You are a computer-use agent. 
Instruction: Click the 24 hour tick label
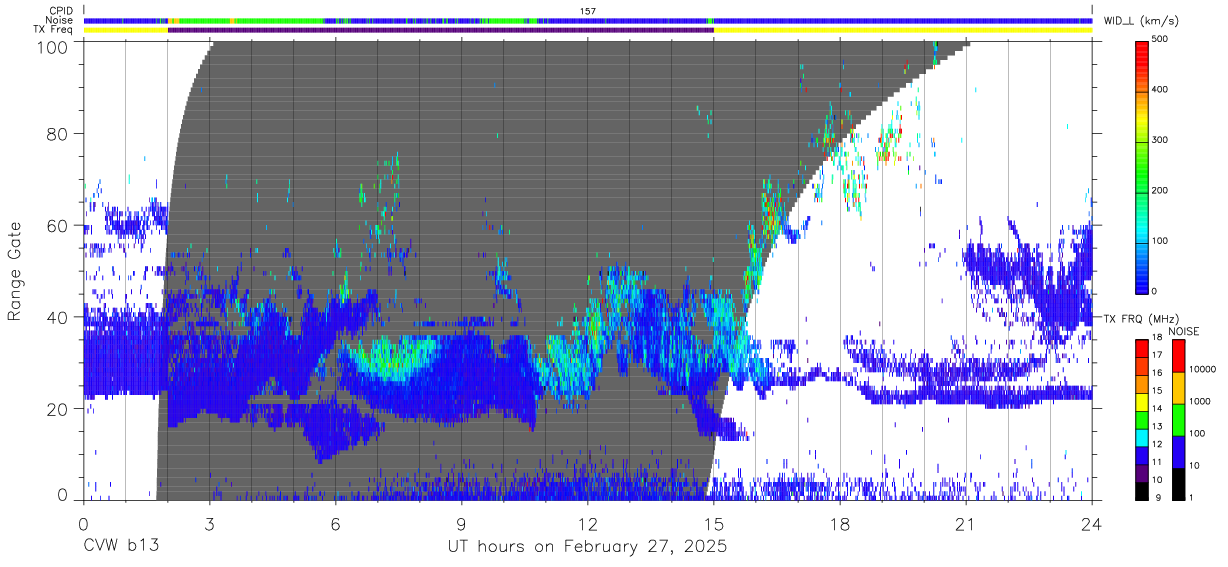(x=1091, y=523)
